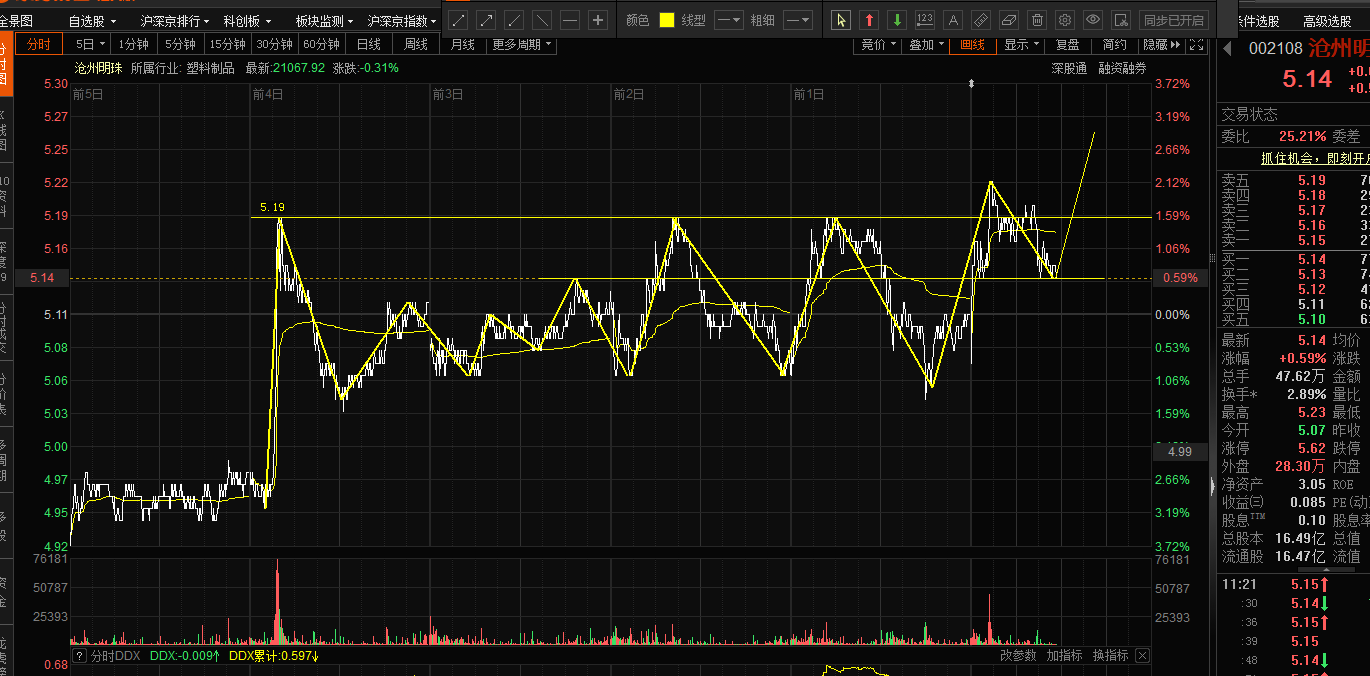Pick the red up-arrow marker tool

click(x=869, y=20)
